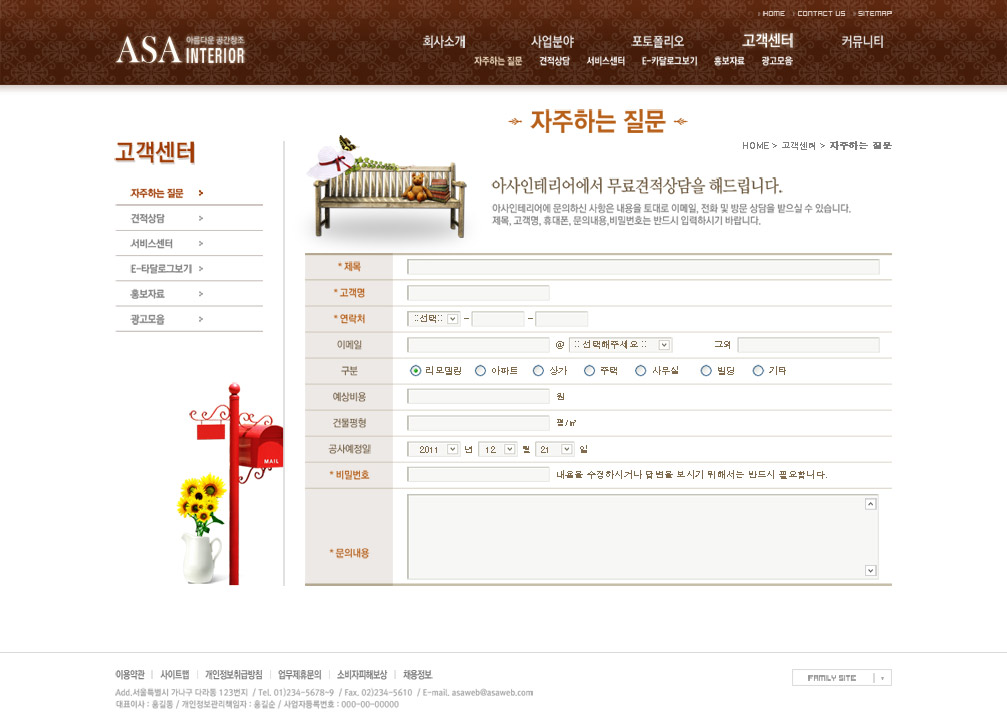The height and width of the screenshot is (722, 1007).
Task: Go to 회사소개 in the main menu
Action: point(444,42)
